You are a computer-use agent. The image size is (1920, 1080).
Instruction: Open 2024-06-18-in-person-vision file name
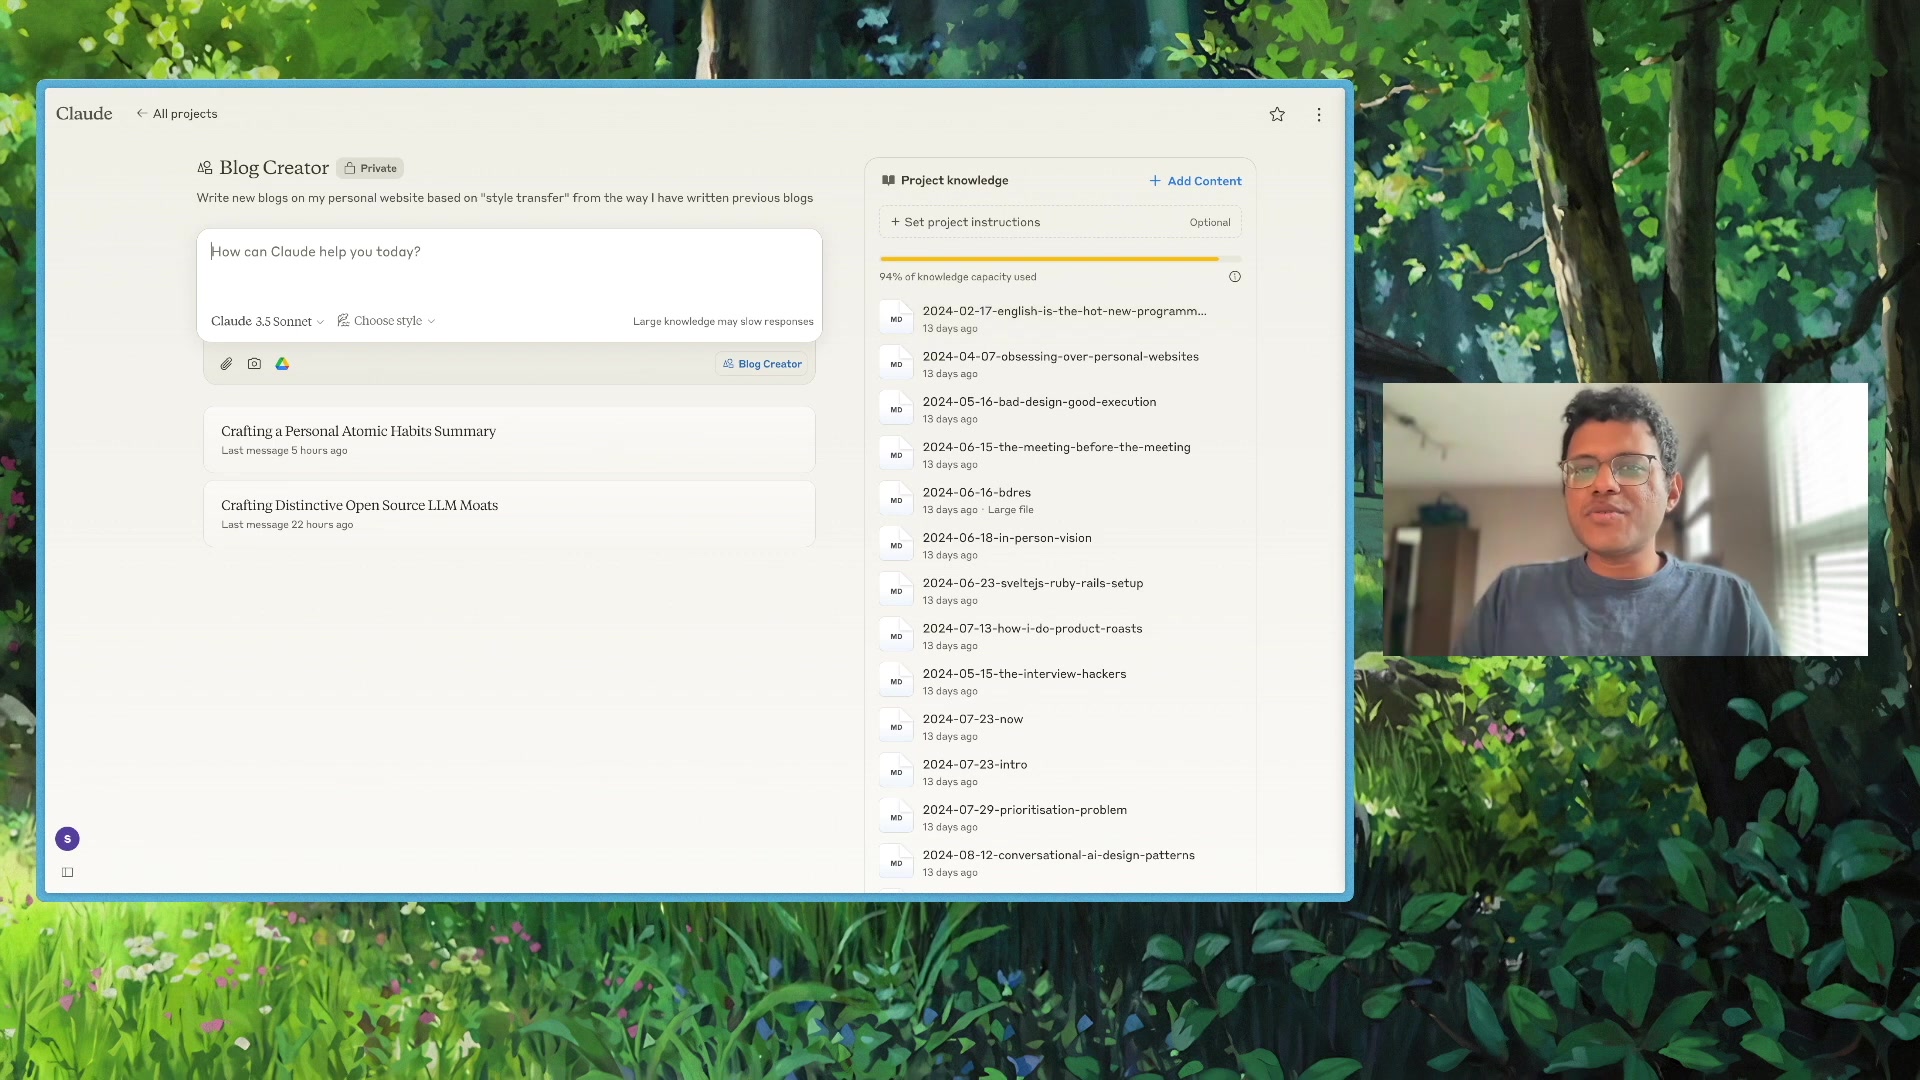point(1007,538)
